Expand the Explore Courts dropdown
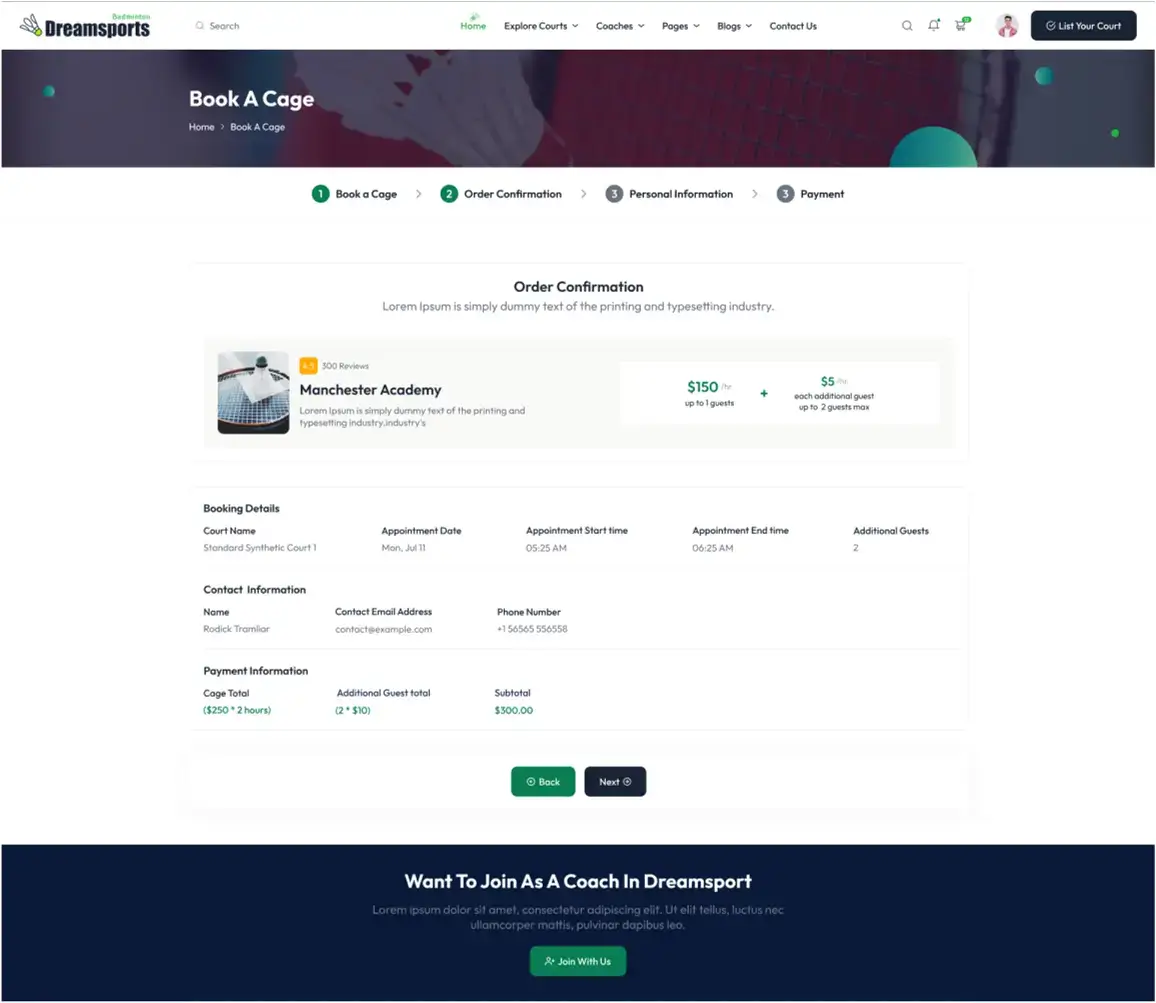 [x=541, y=26]
